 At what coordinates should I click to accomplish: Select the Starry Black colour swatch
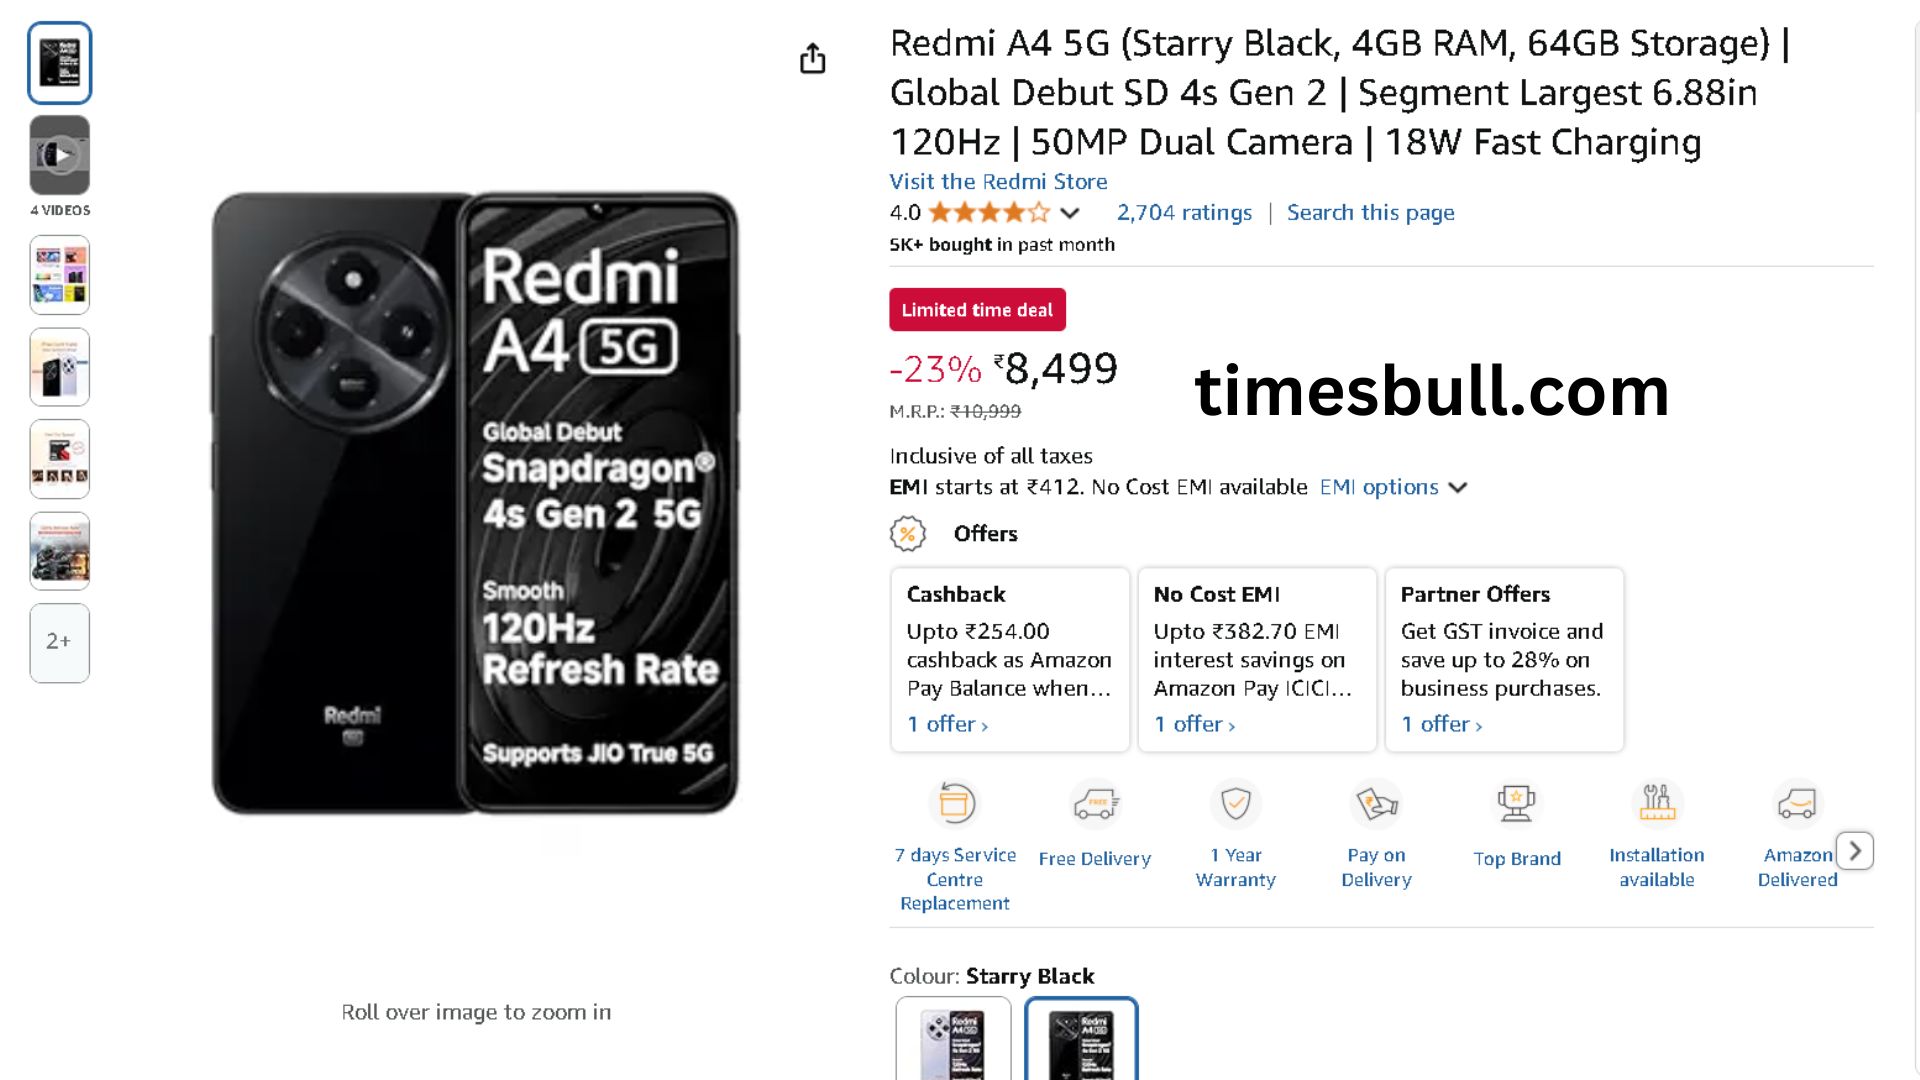[1081, 1040]
